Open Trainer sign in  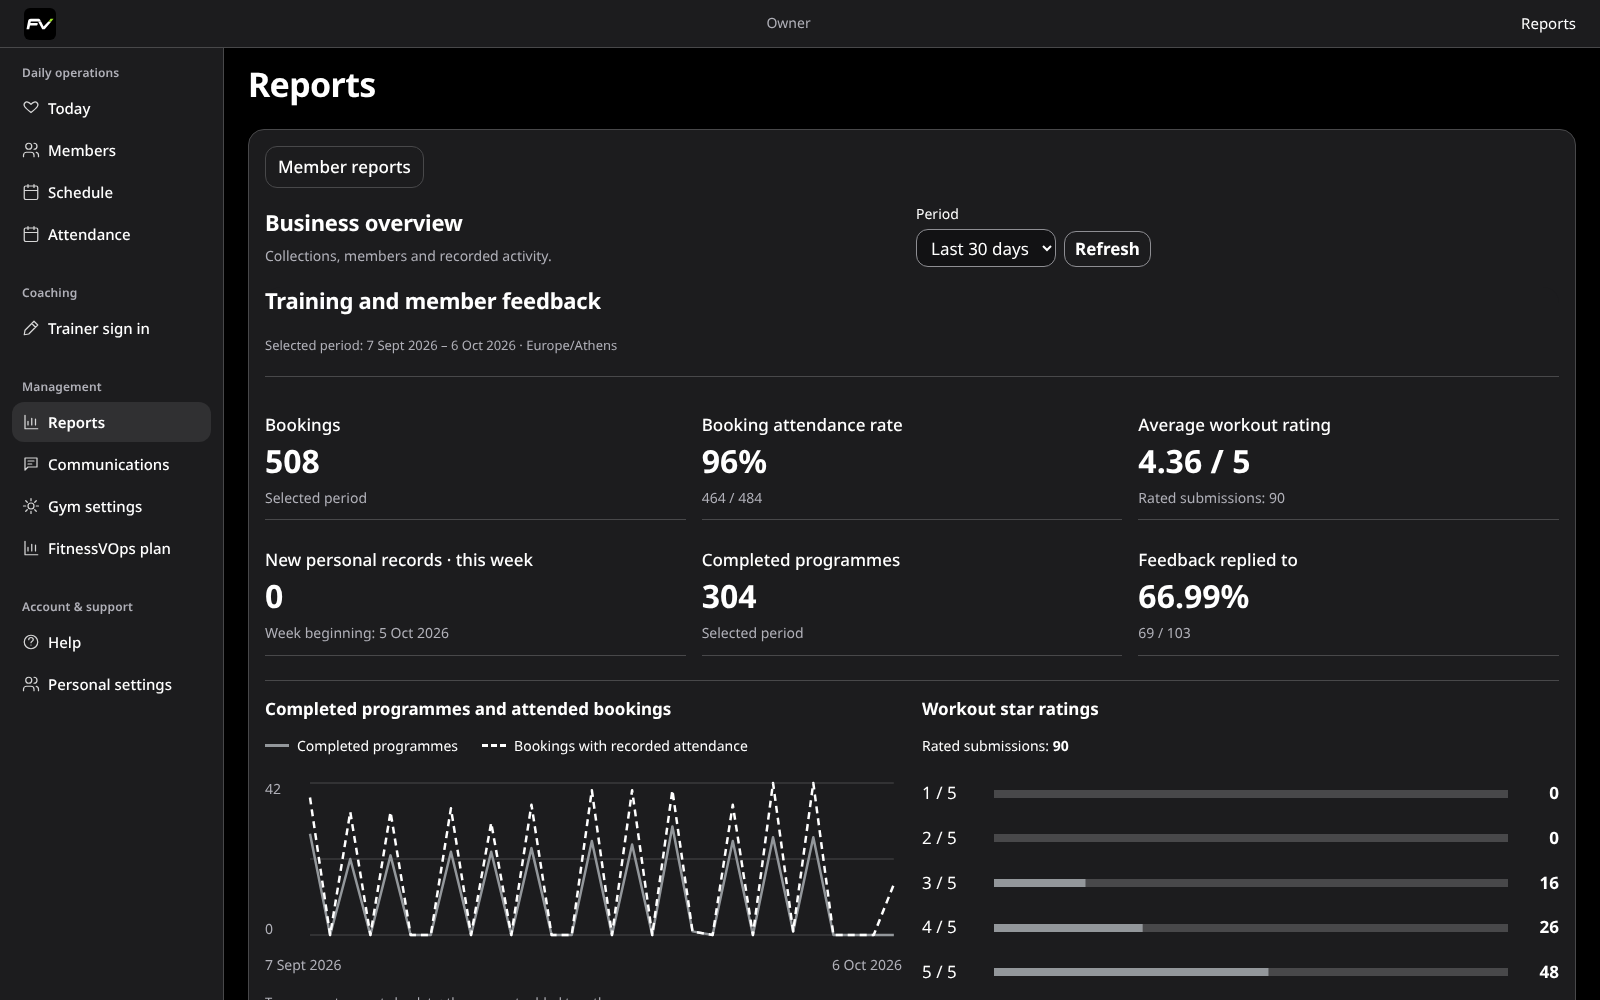click(111, 328)
